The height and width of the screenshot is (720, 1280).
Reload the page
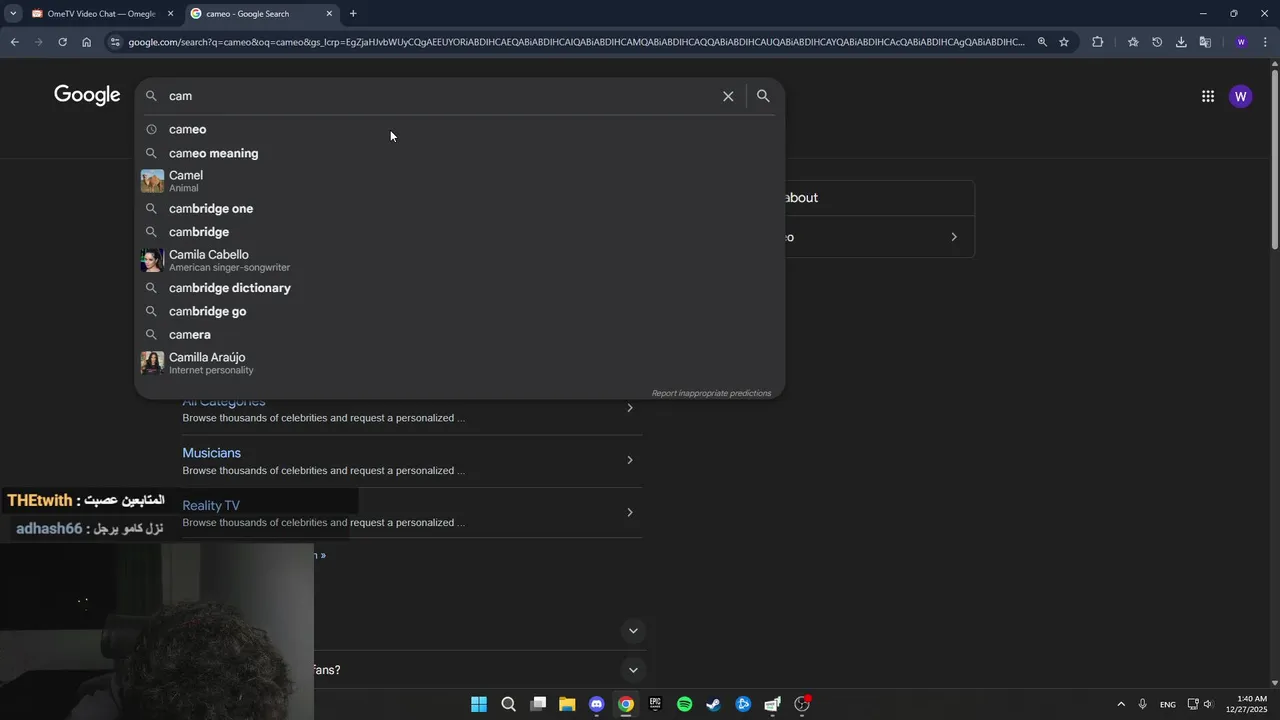point(62,42)
